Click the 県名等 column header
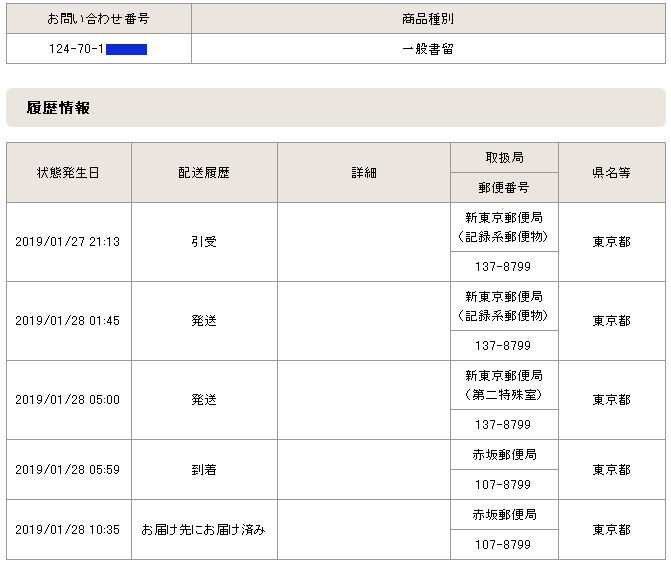 tap(612, 172)
